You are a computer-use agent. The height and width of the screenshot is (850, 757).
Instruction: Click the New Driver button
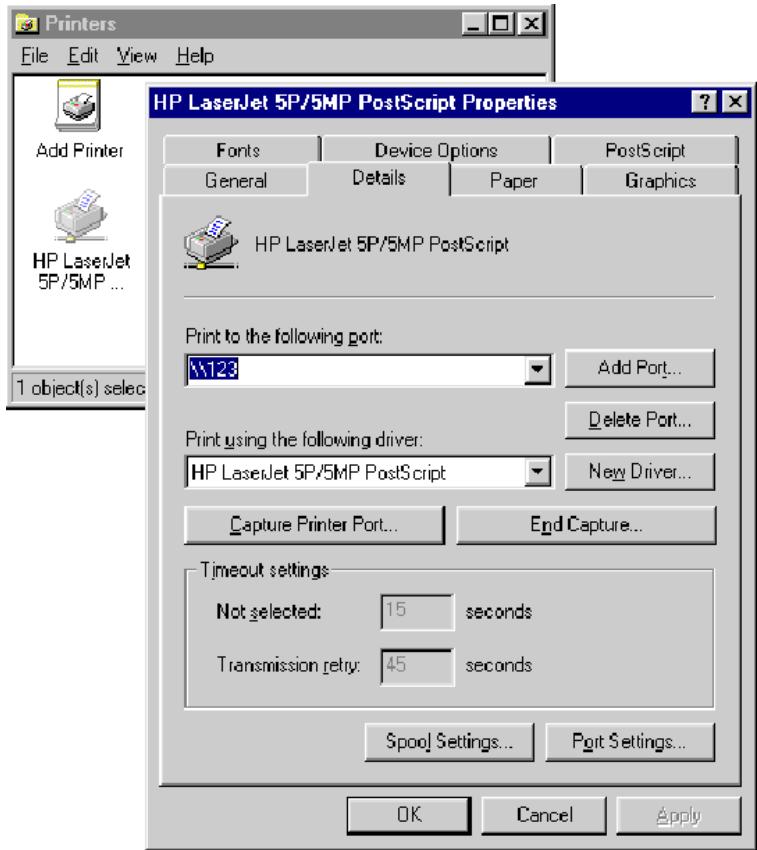click(640, 472)
